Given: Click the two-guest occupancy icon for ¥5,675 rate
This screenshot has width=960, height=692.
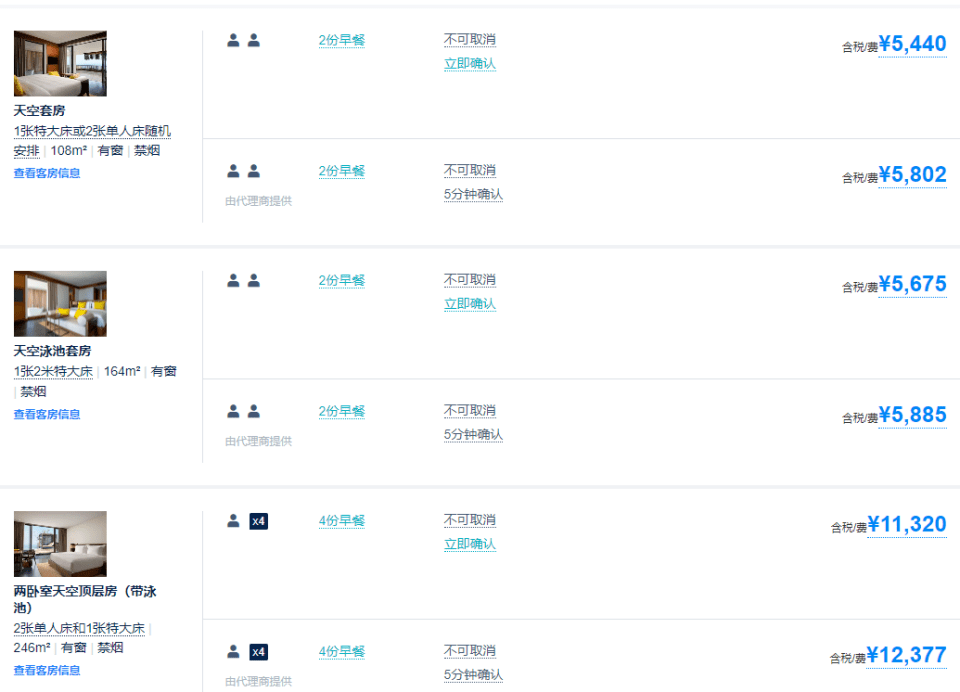Looking at the screenshot, I should (x=244, y=280).
